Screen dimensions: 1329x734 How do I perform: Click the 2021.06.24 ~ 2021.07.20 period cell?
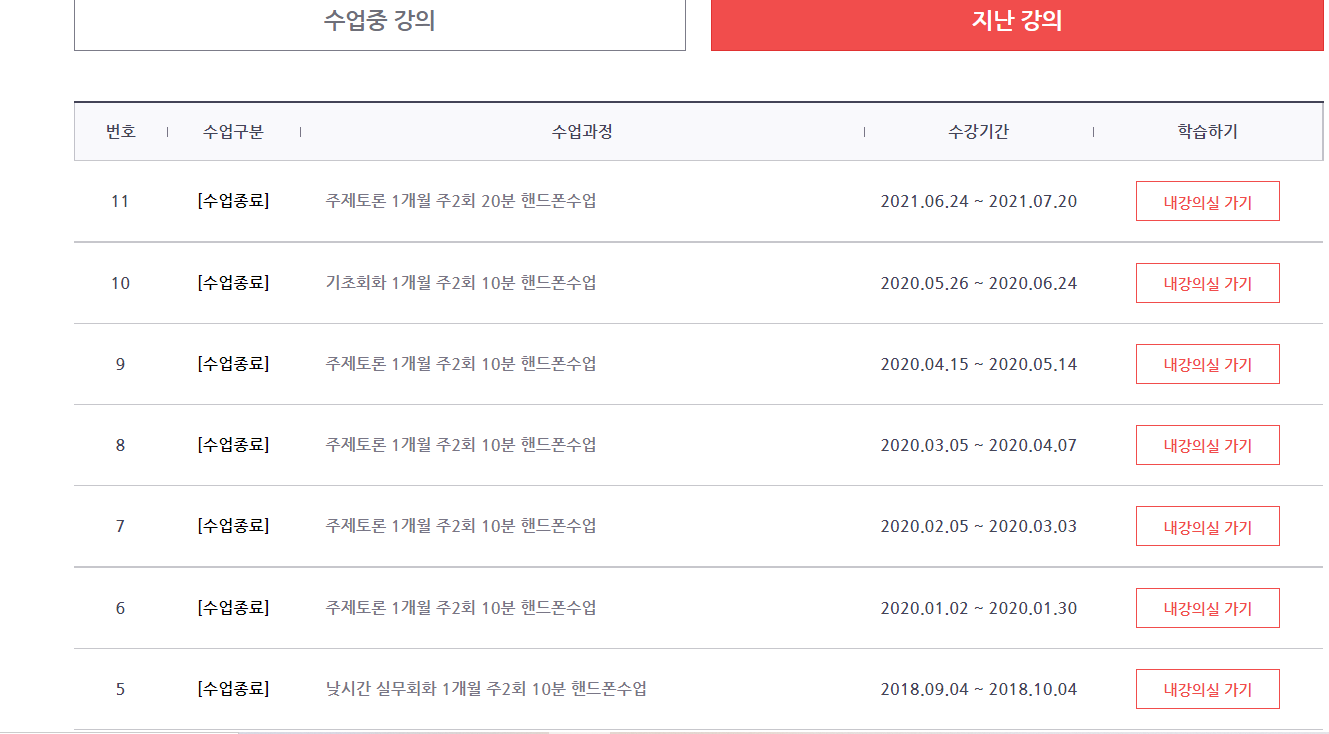point(978,202)
